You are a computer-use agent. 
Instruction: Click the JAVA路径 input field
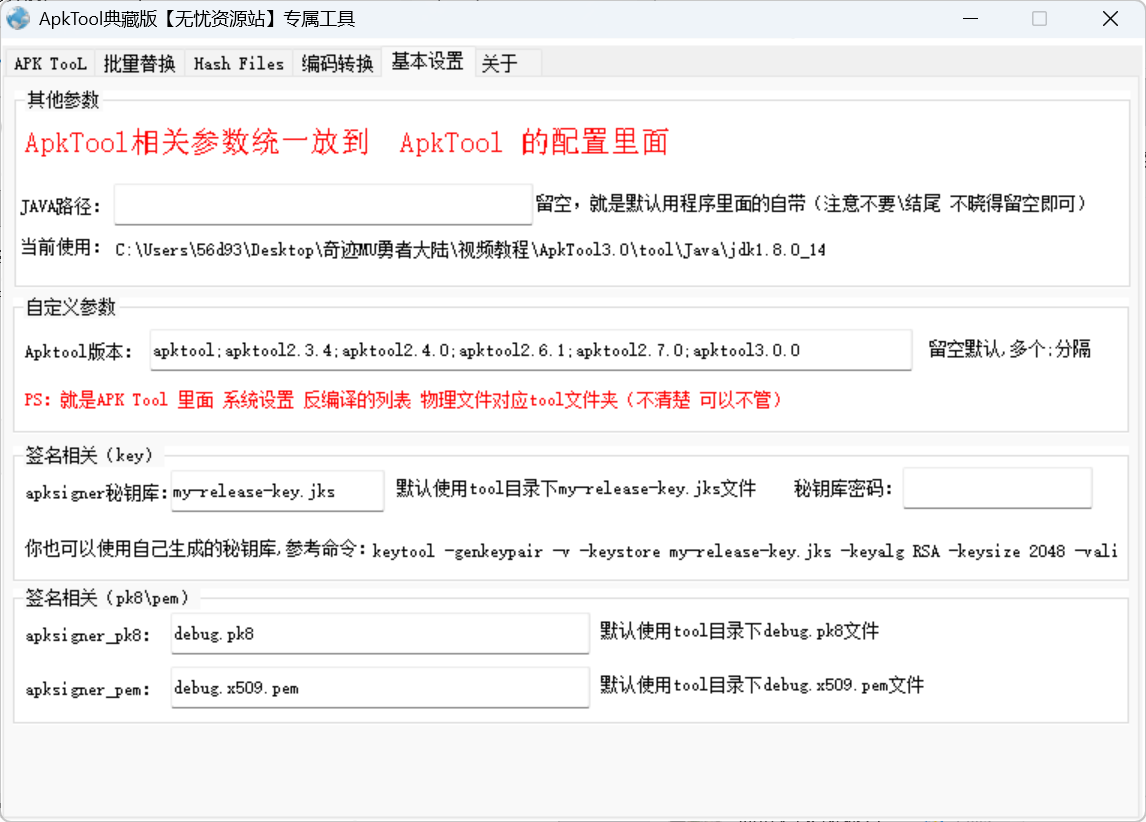click(323, 204)
